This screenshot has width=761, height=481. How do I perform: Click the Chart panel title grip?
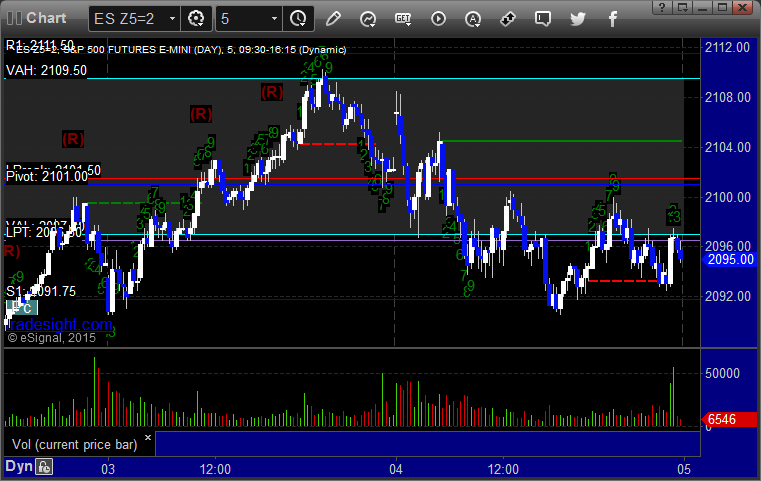(14, 18)
